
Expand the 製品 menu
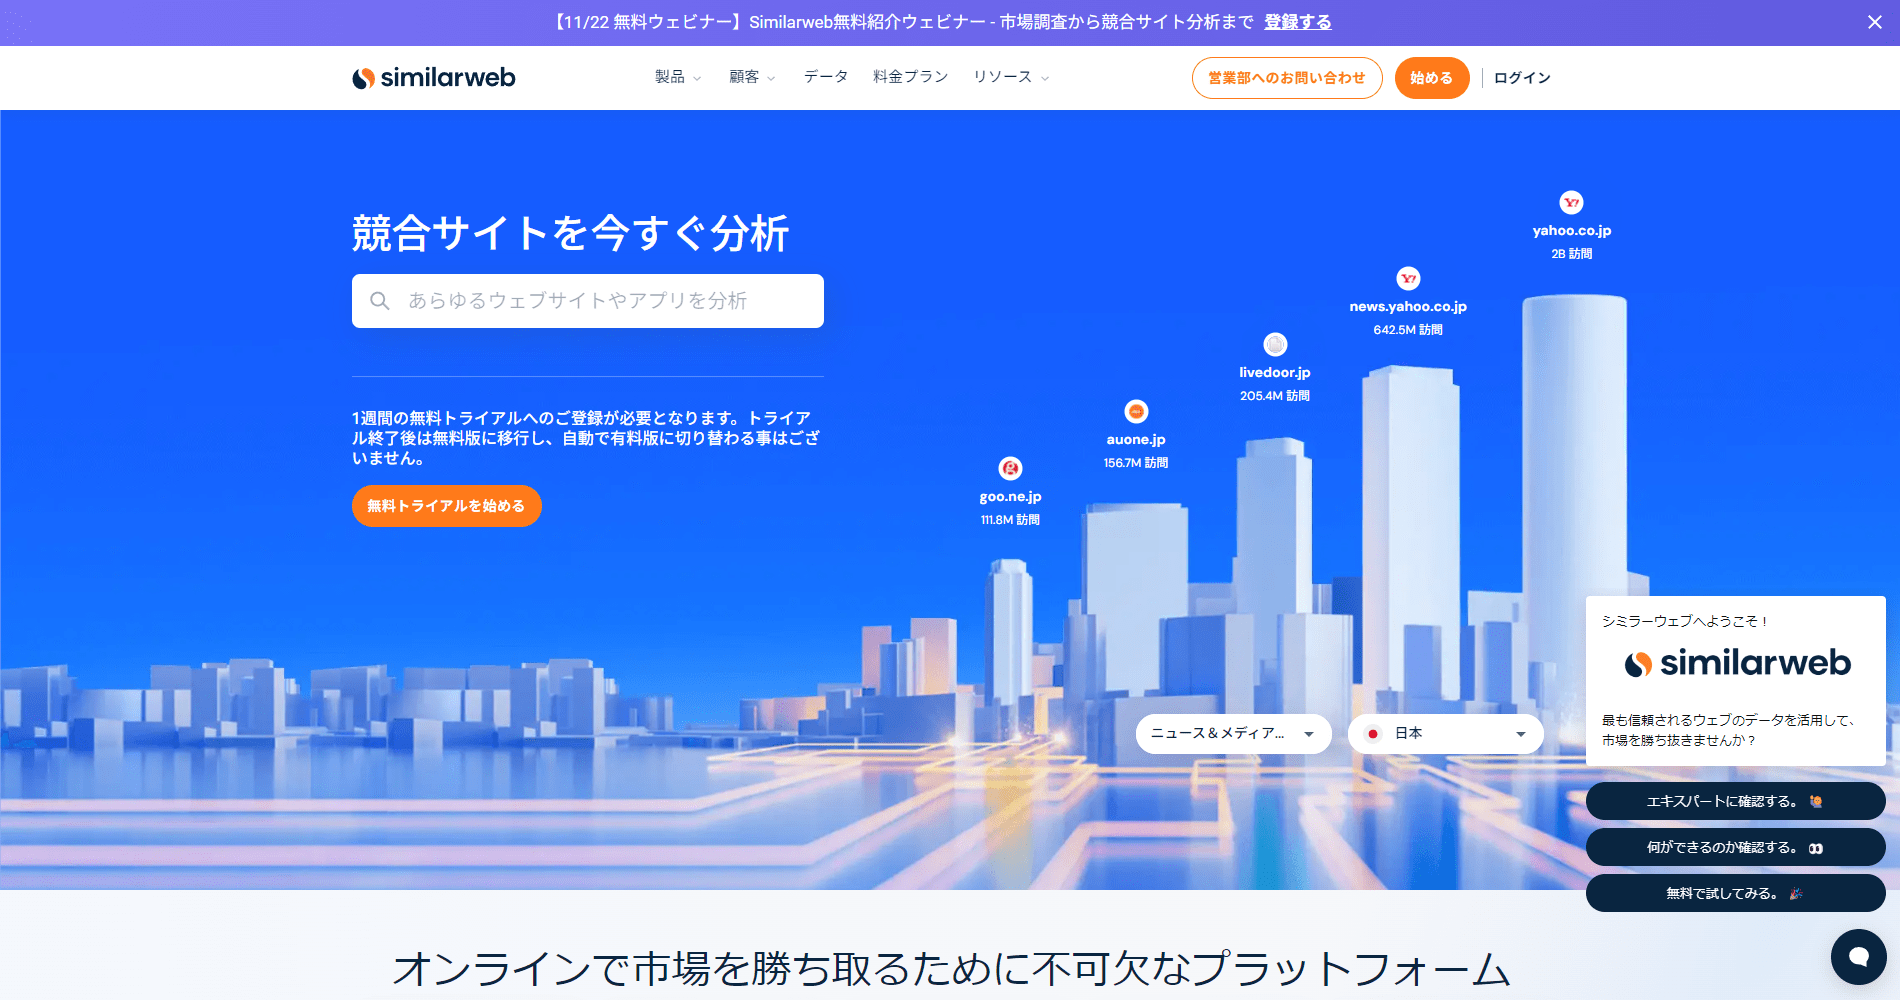(678, 77)
